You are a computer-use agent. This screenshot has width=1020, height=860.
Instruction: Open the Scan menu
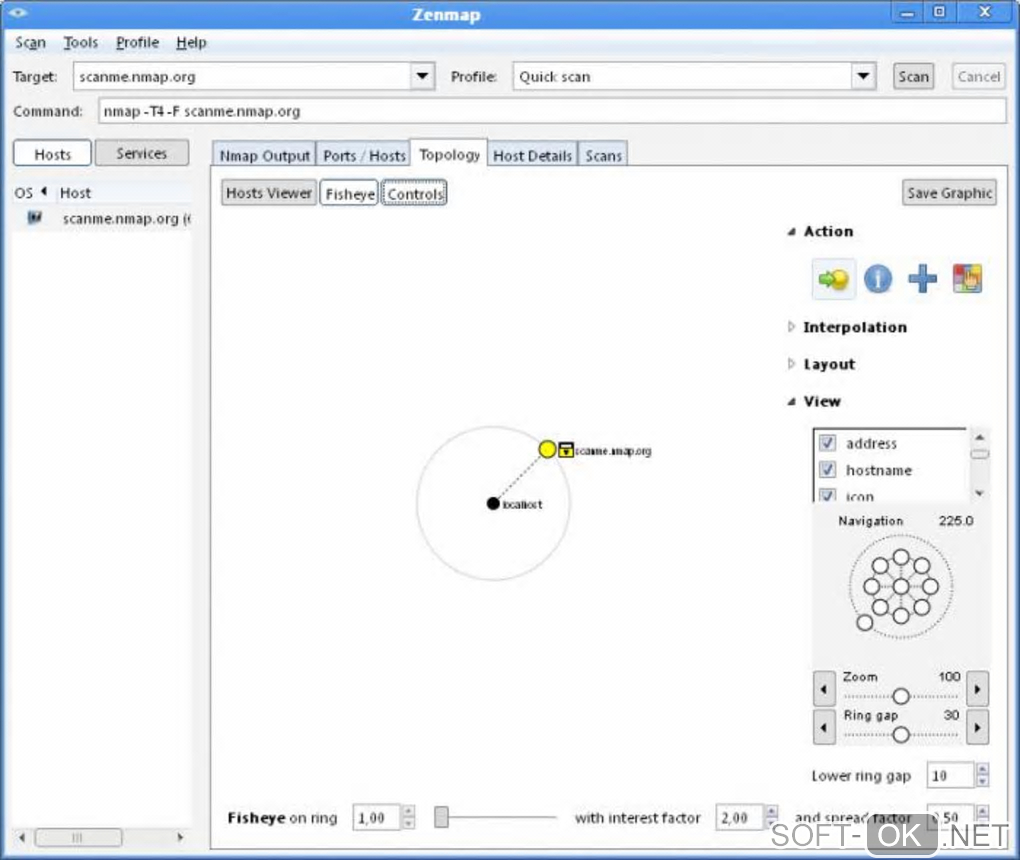tap(31, 42)
